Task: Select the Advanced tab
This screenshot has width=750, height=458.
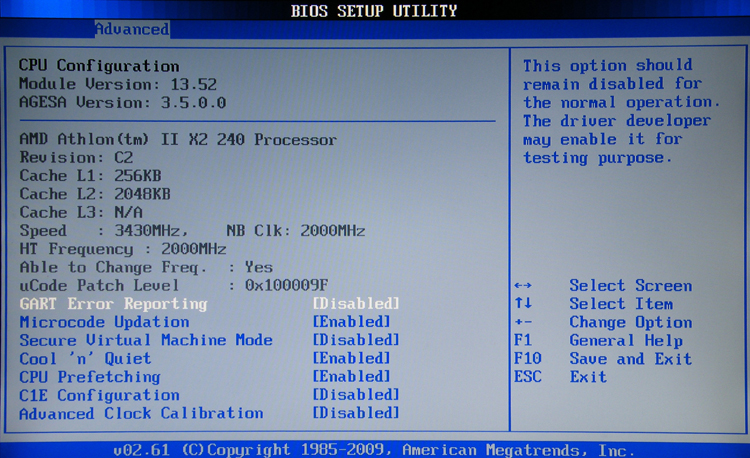Action: (x=132, y=29)
